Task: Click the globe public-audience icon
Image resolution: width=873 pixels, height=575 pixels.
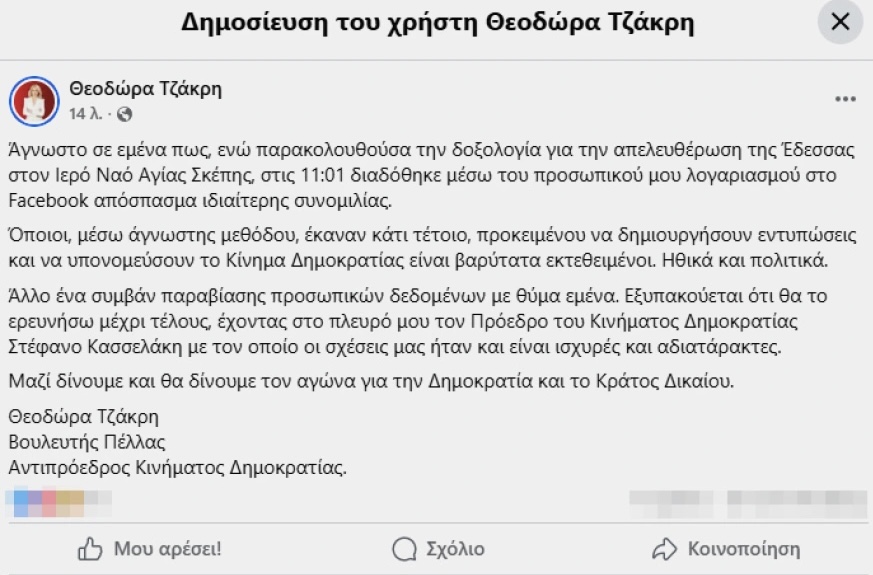Action: (124, 114)
